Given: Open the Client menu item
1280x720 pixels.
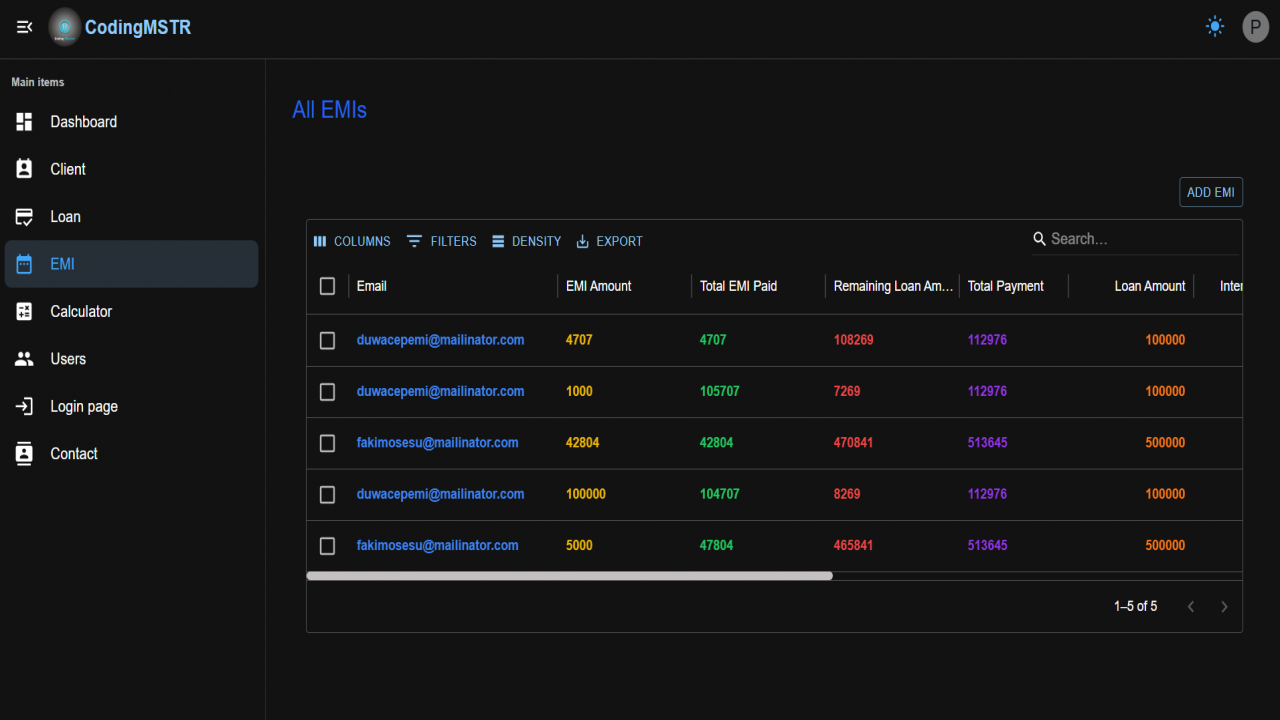Looking at the screenshot, I should 132,169.
